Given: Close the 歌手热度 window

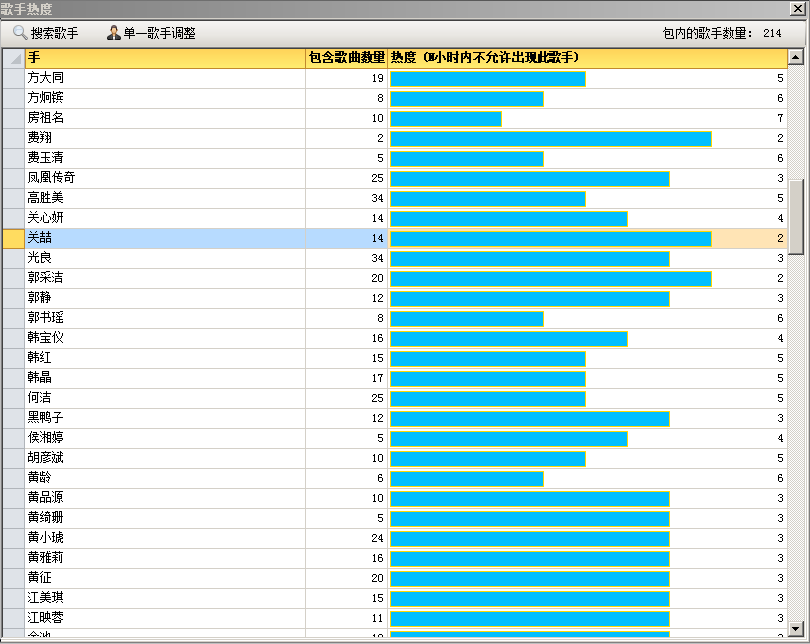Looking at the screenshot, I should pos(796,9).
